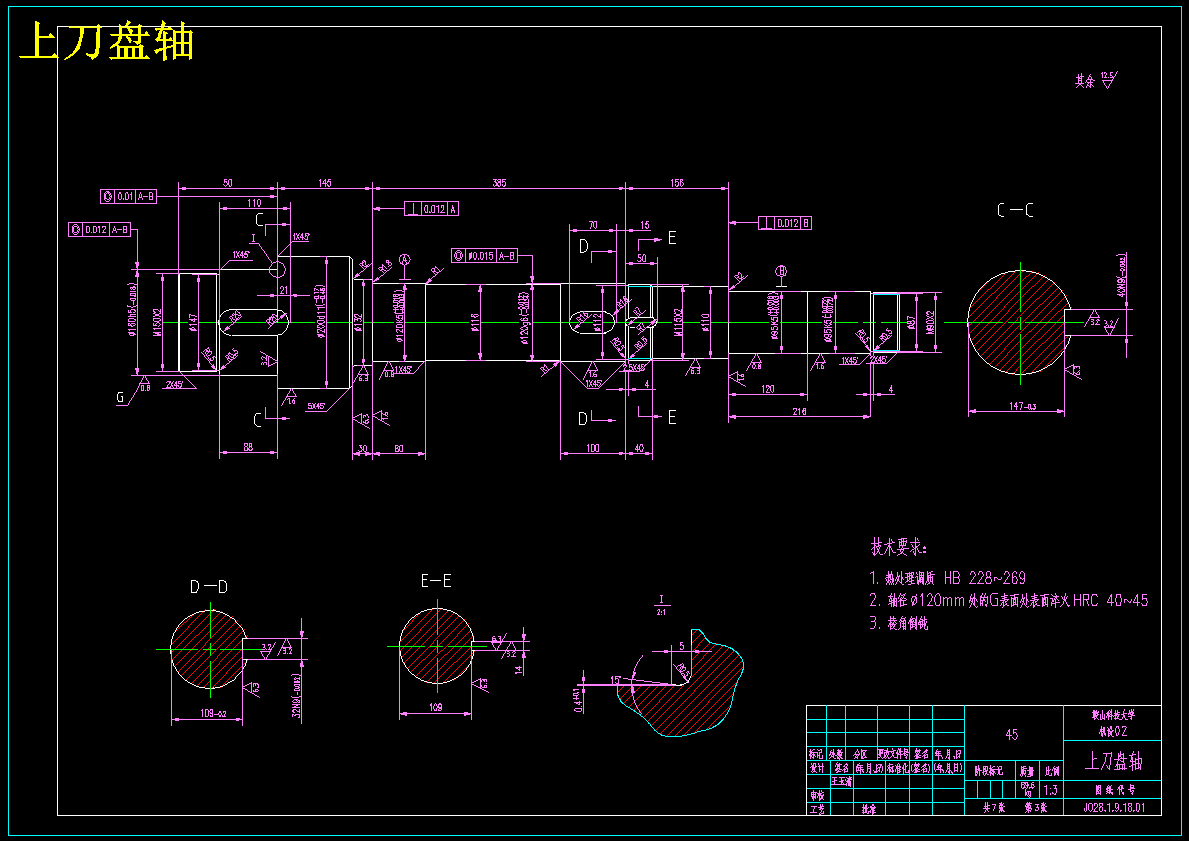Image resolution: width=1189 pixels, height=841 pixels.
Task: Click the 图纸代号 cell
Action: tap(1112, 789)
